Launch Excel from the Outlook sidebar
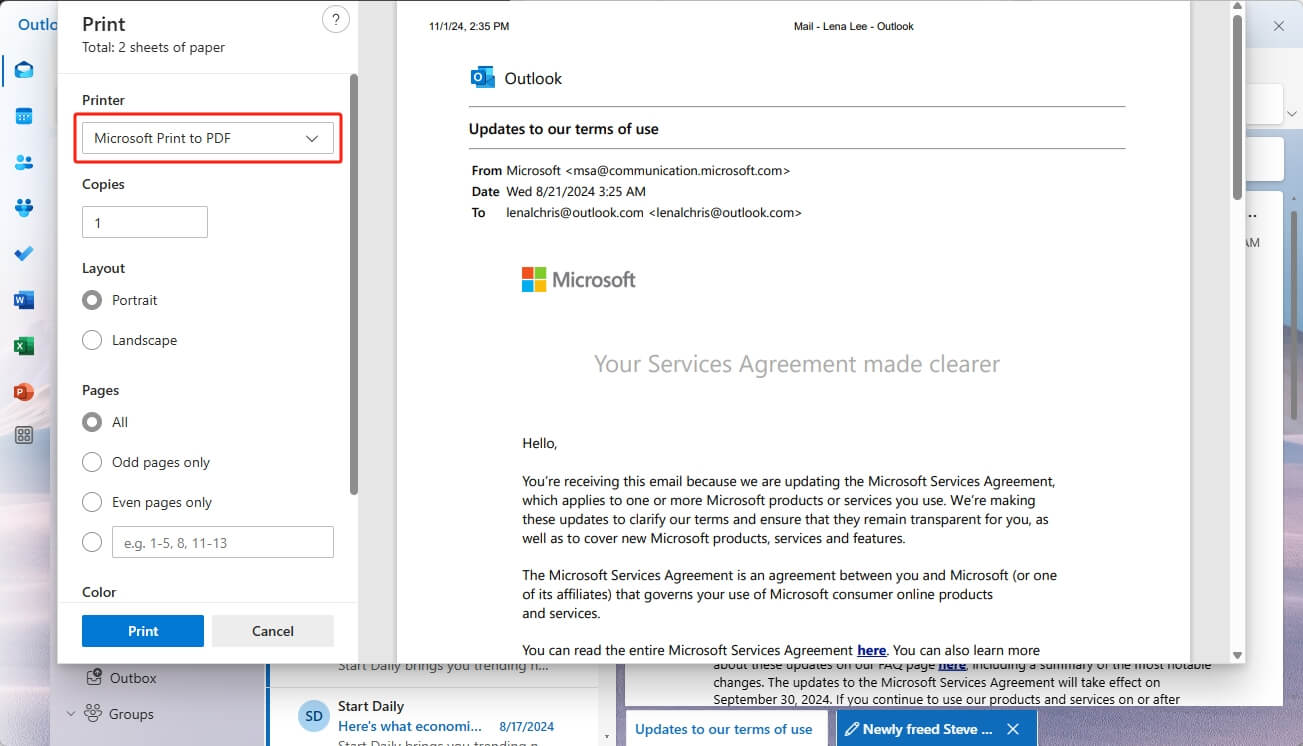The width and height of the screenshot is (1303, 746). 24,346
